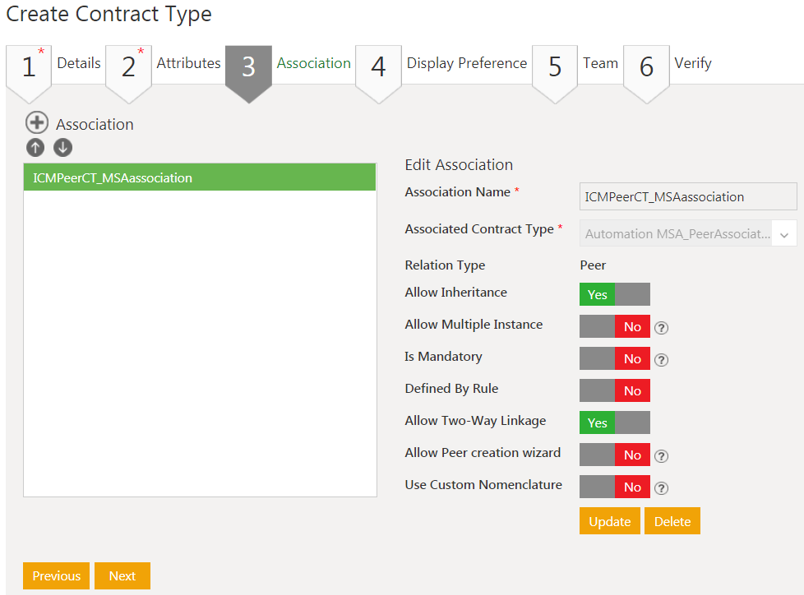Click the Next button
Viewport: 804px width, 595px height.
(122, 576)
